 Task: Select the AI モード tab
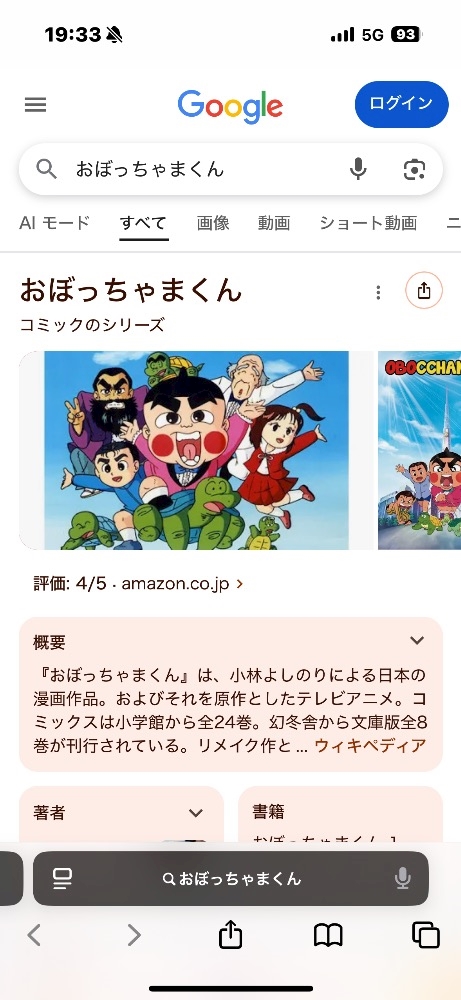54,223
